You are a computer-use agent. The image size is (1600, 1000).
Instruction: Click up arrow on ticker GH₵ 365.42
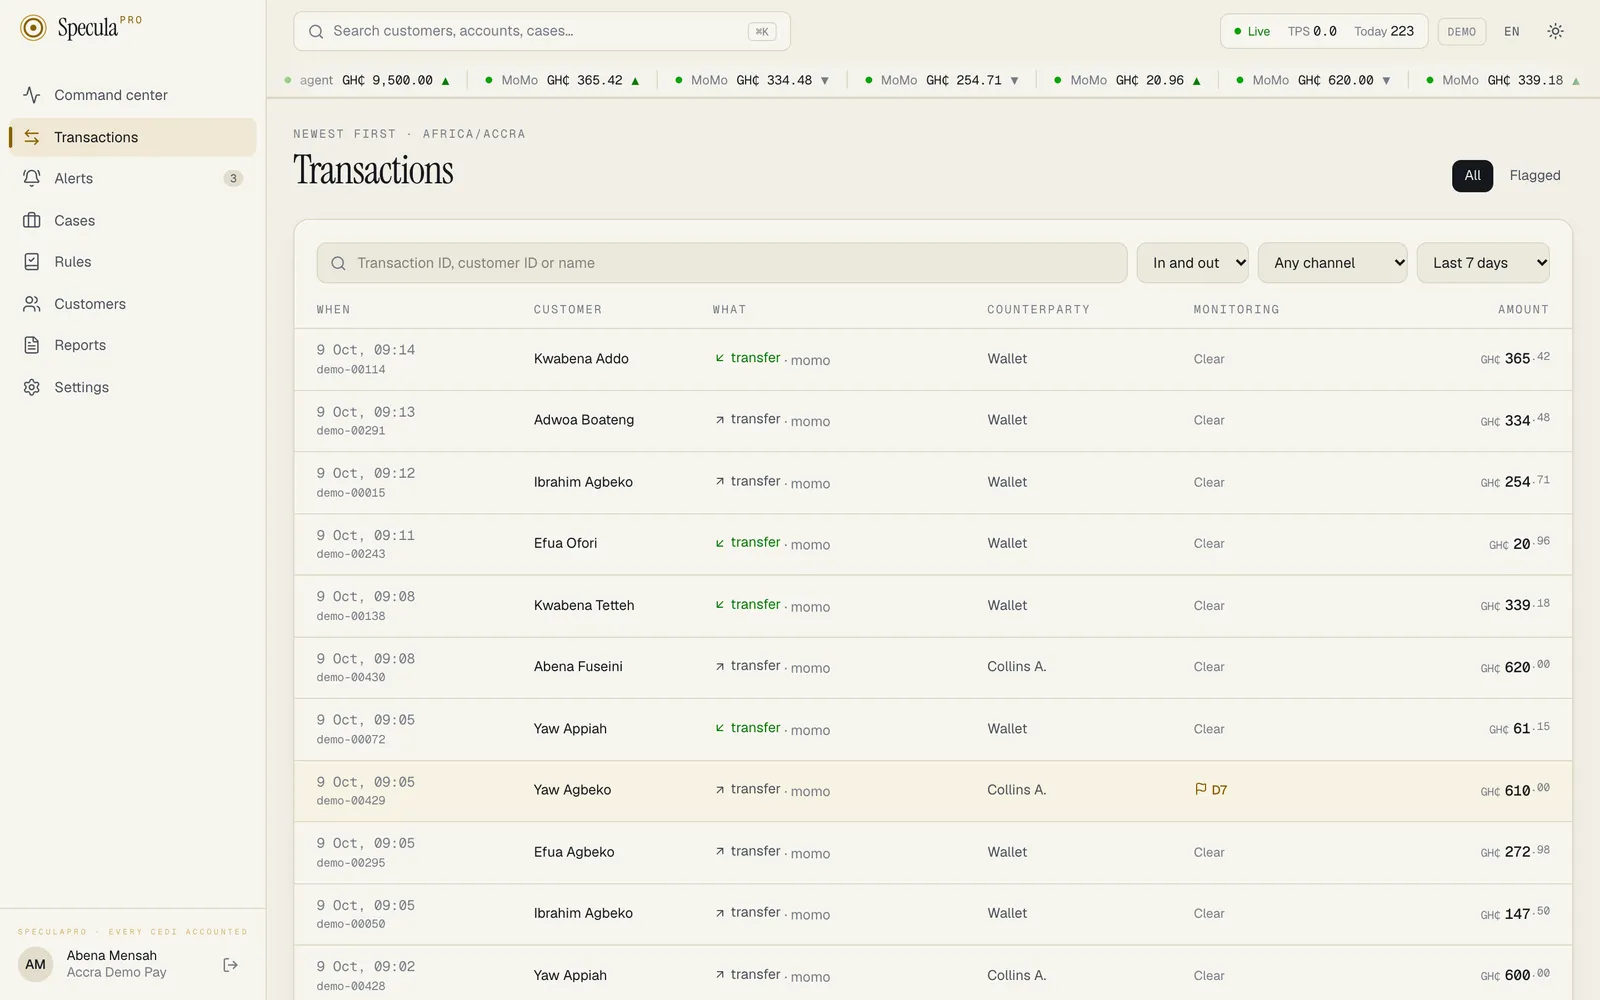coord(635,81)
